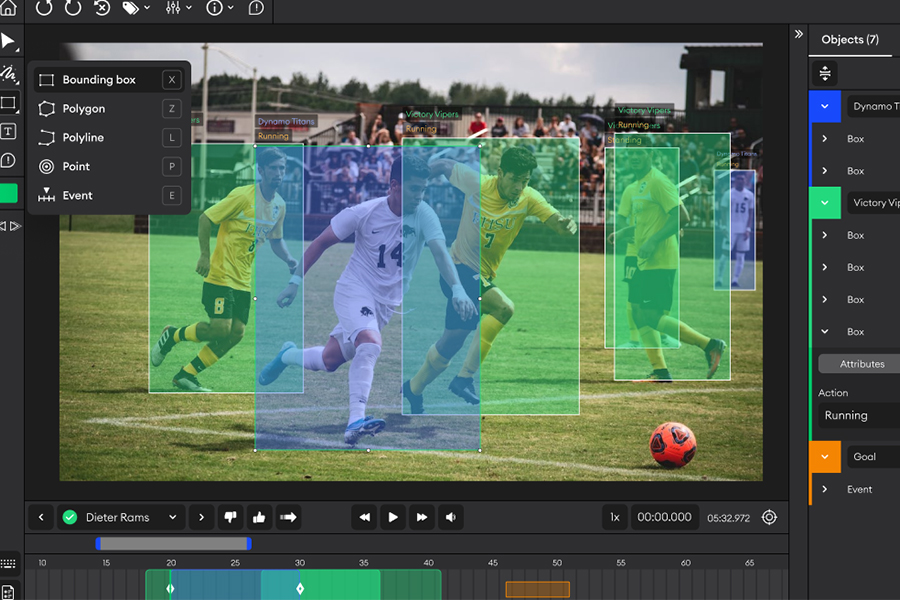Click the green color swatch in sidebar

click(9, 193)
